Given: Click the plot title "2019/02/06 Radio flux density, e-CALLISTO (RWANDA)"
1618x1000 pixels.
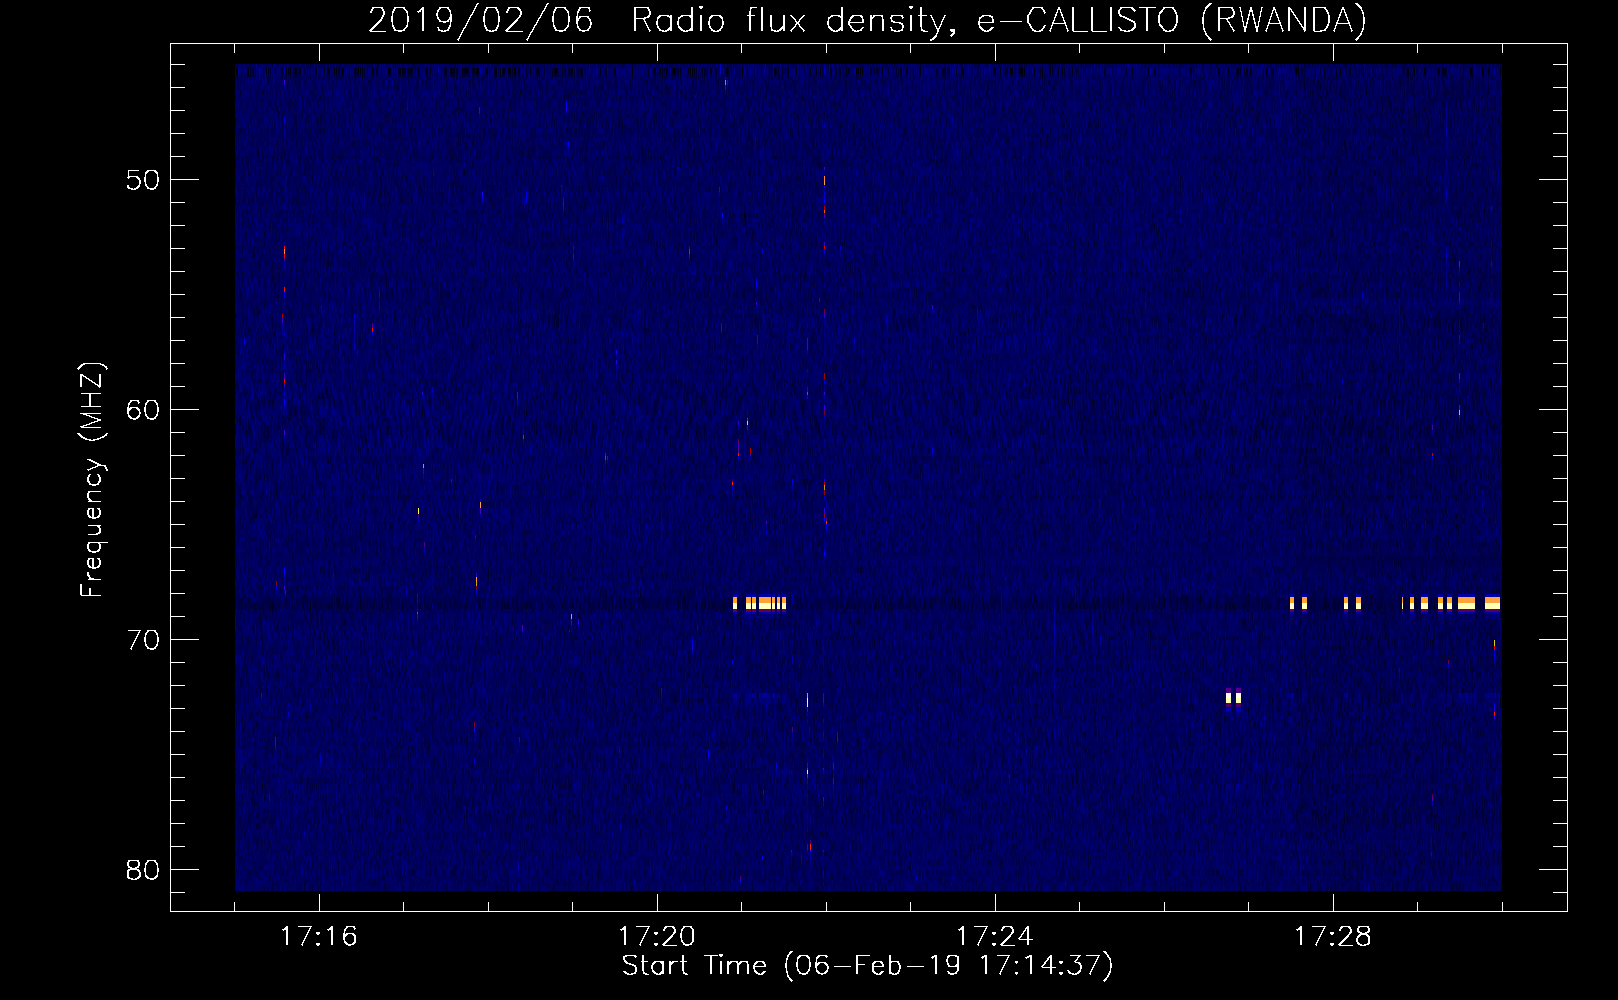Looking at the screenshot, I should [x=867, y=20].
